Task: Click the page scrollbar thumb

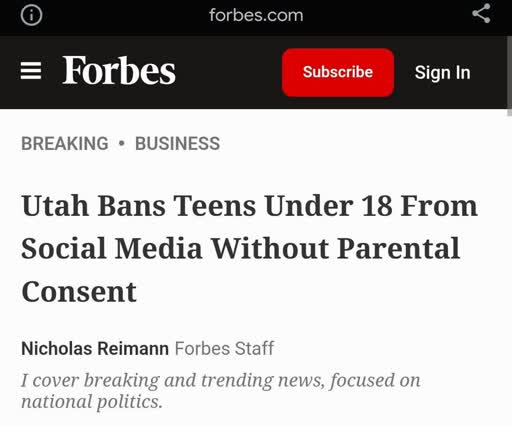Action: 509,76
